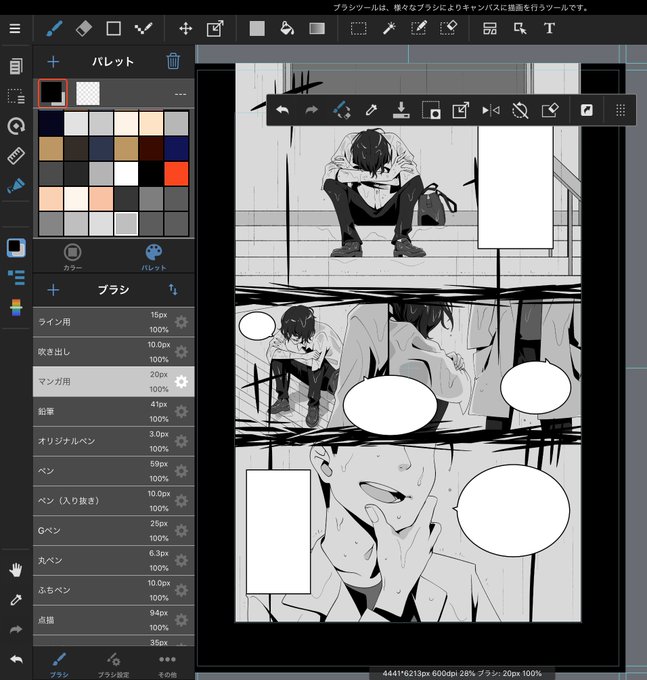
Task: Click redo arrow in left sidebar
Action: 16,630
